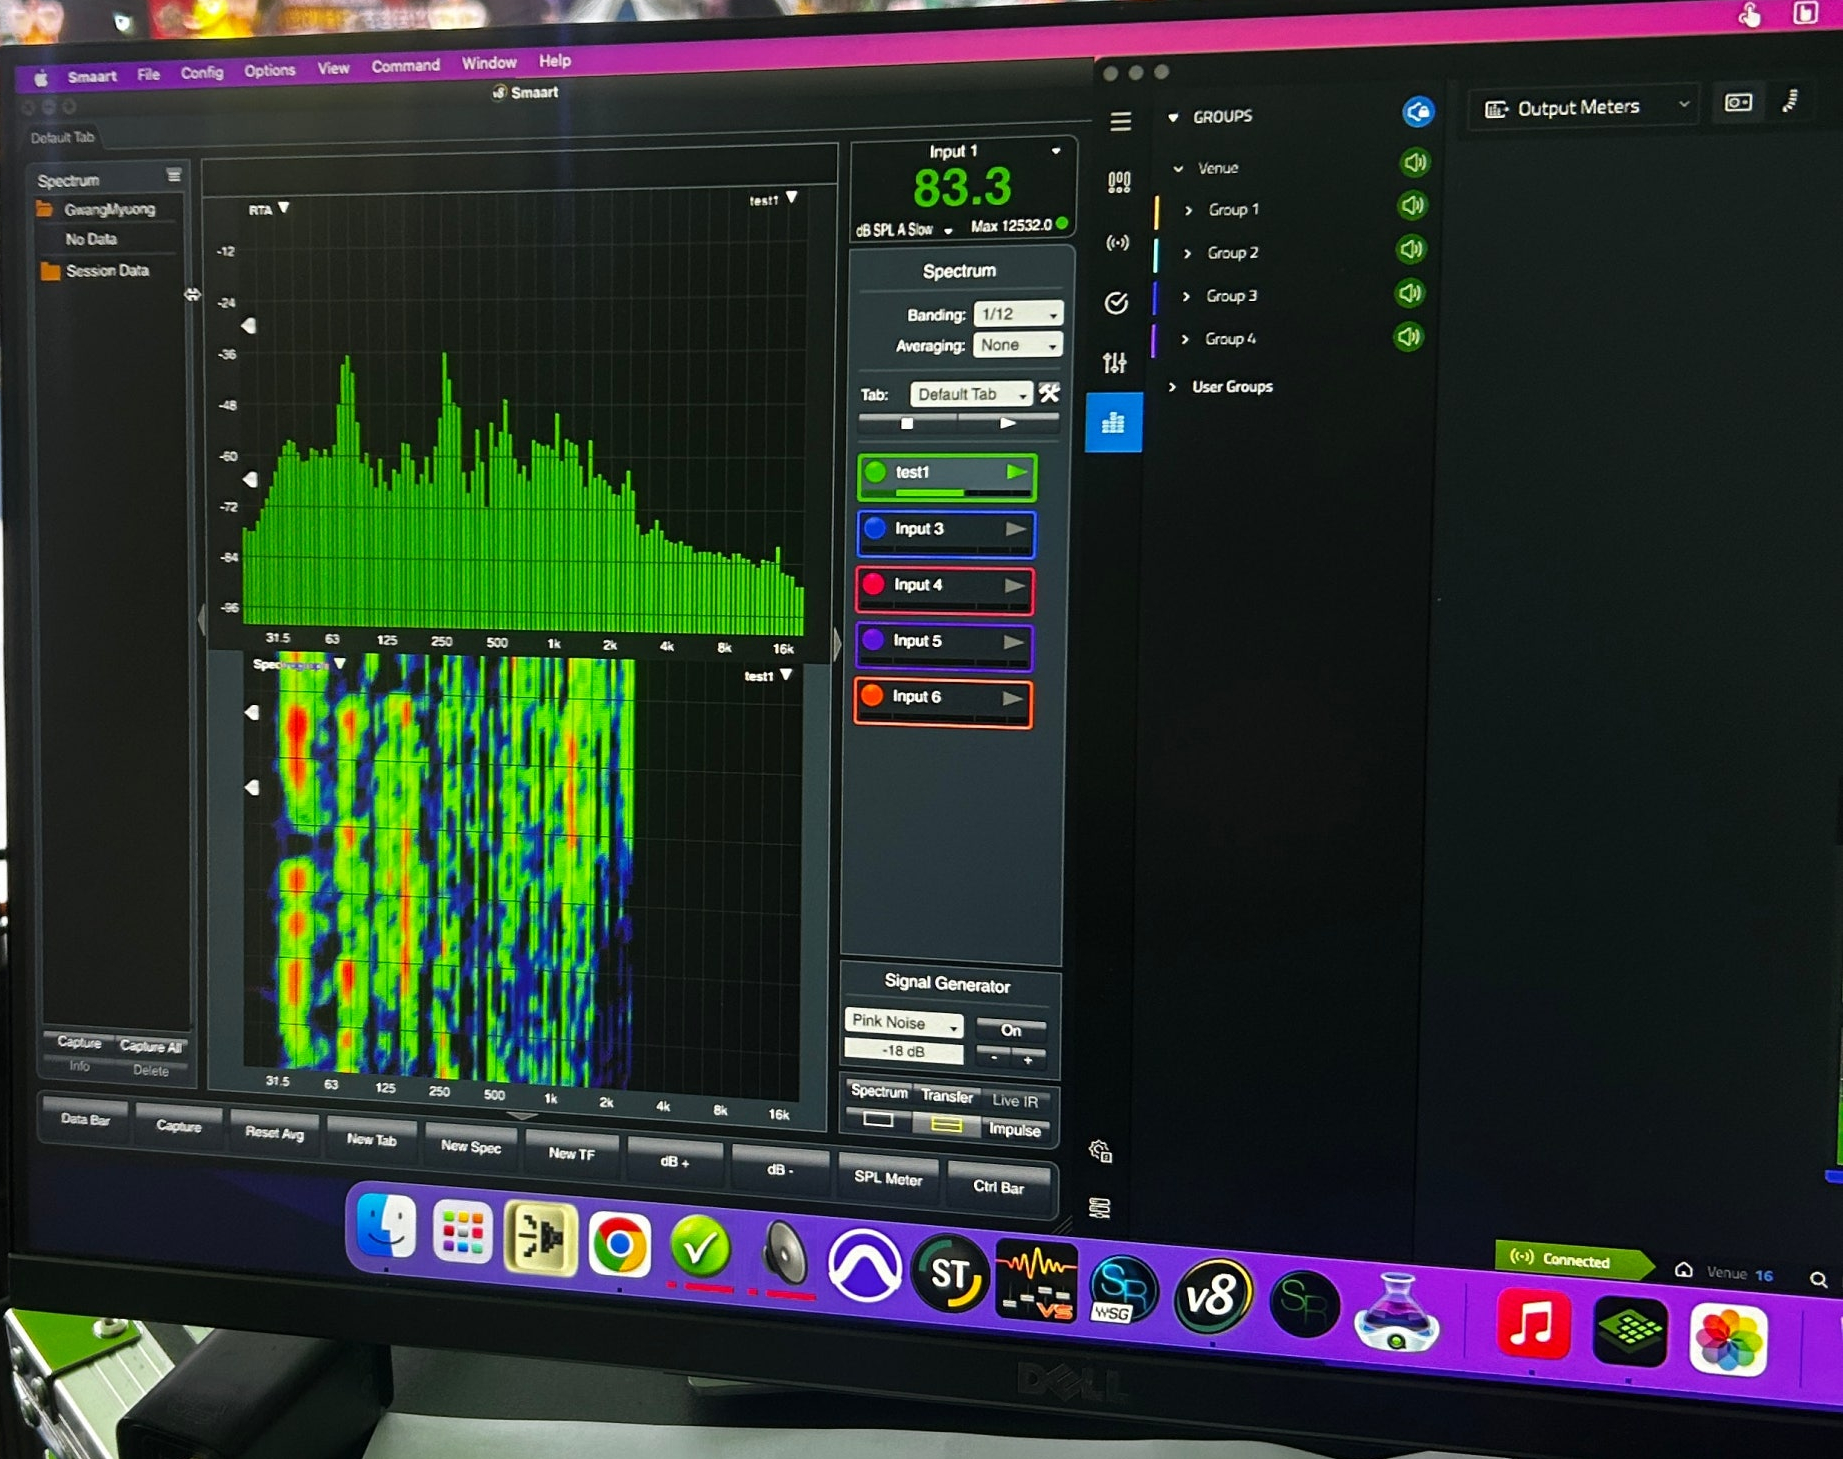Click the search magnifier in the status bar
Screen dimensions: 1843x1459
[1818, 1279]
